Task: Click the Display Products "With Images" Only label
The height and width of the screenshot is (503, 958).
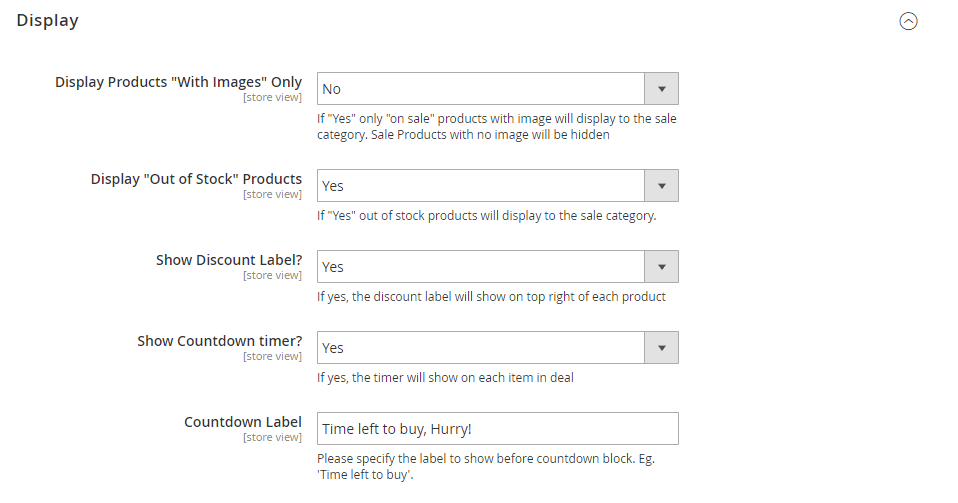Action: [178, 82]
